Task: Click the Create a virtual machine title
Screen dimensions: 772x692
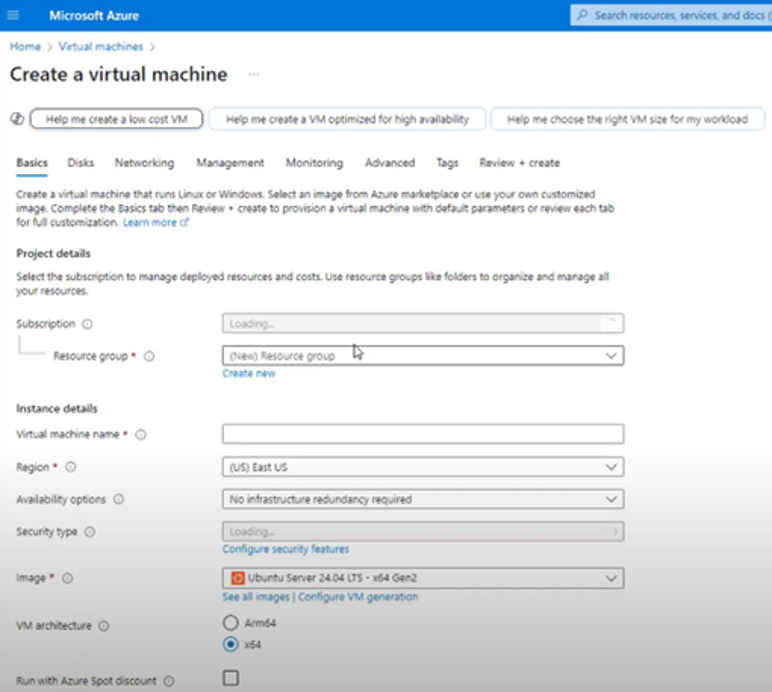Action: (119, 74)
